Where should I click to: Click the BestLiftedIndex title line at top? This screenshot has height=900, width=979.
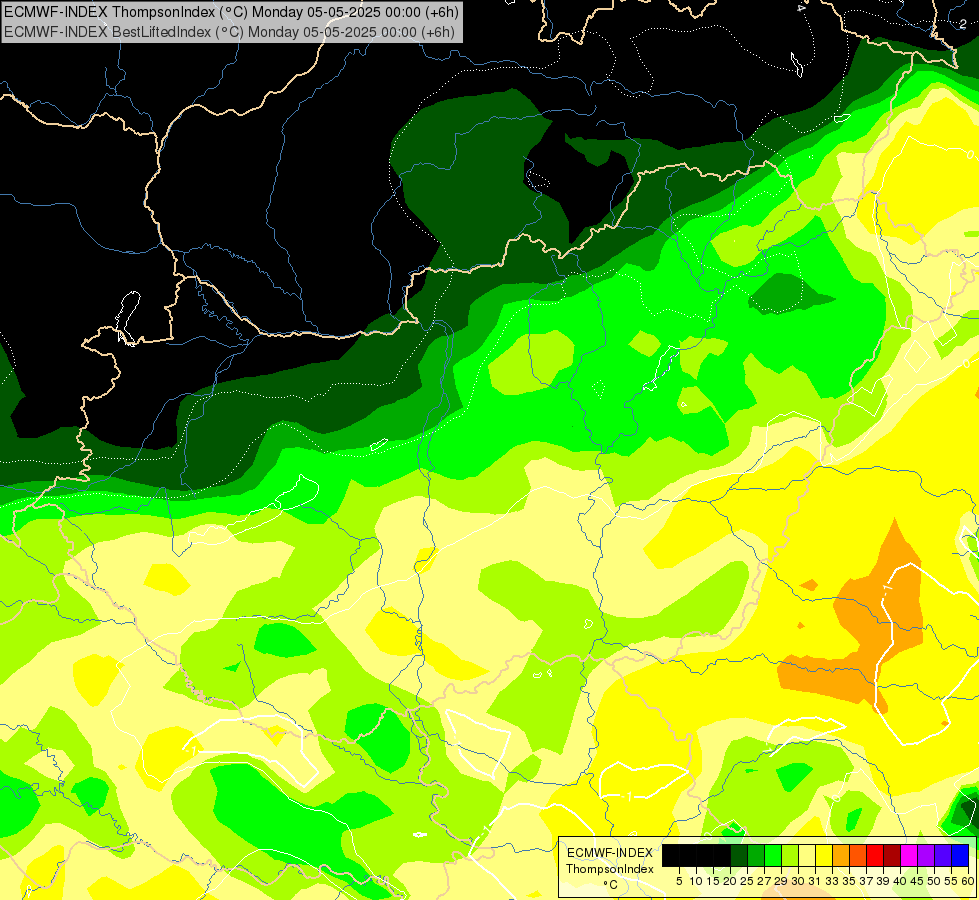229,32
